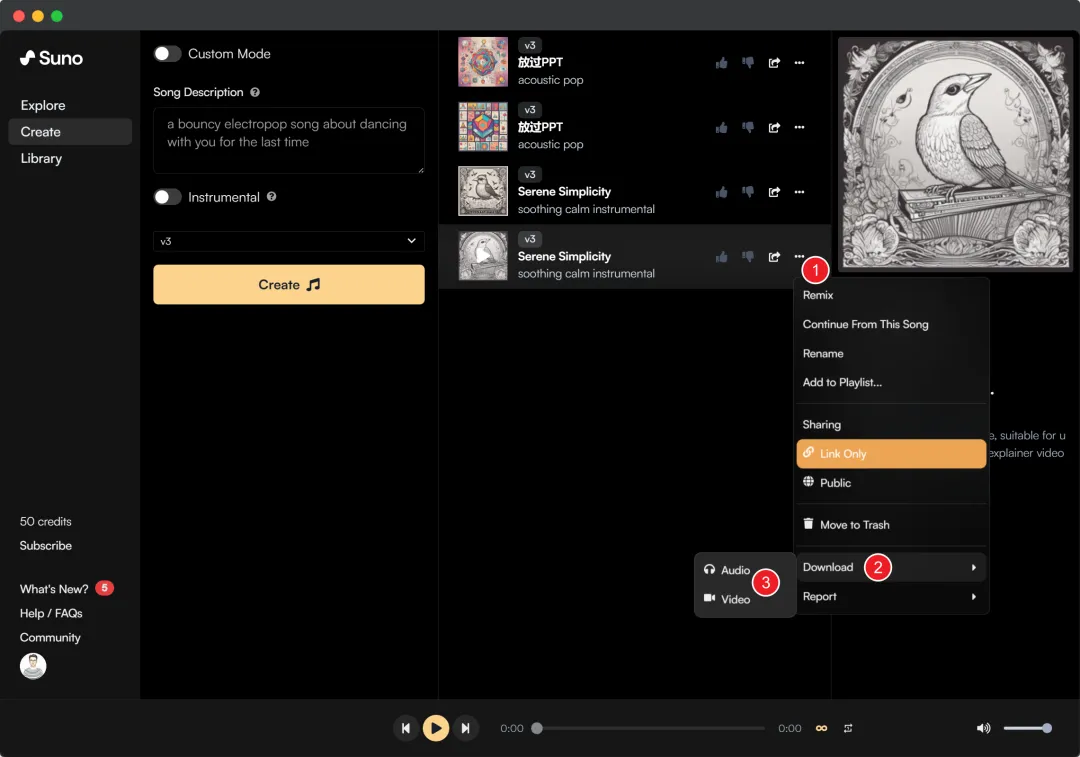The image size is (1080, 757).
Task: Share the first Serene Simplicity song
Action: tap(774, 192)
